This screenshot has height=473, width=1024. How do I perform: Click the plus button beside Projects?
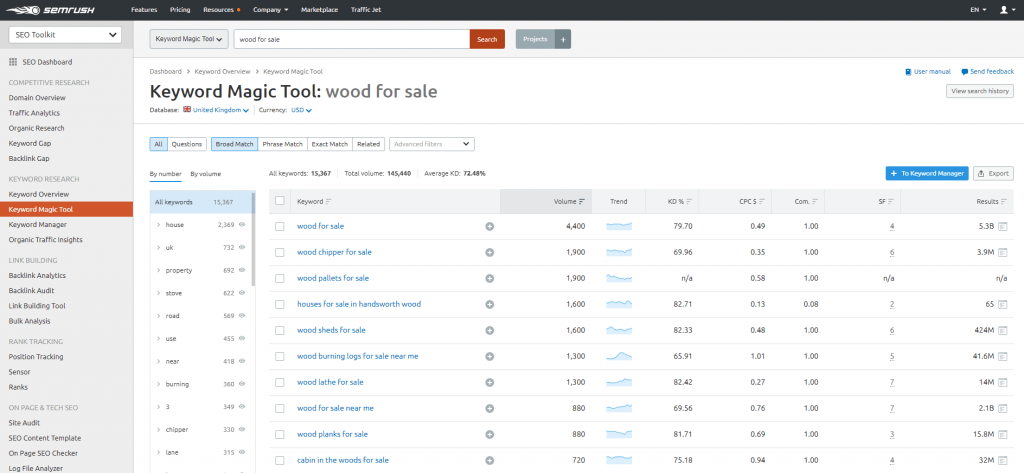coord(563,39)
